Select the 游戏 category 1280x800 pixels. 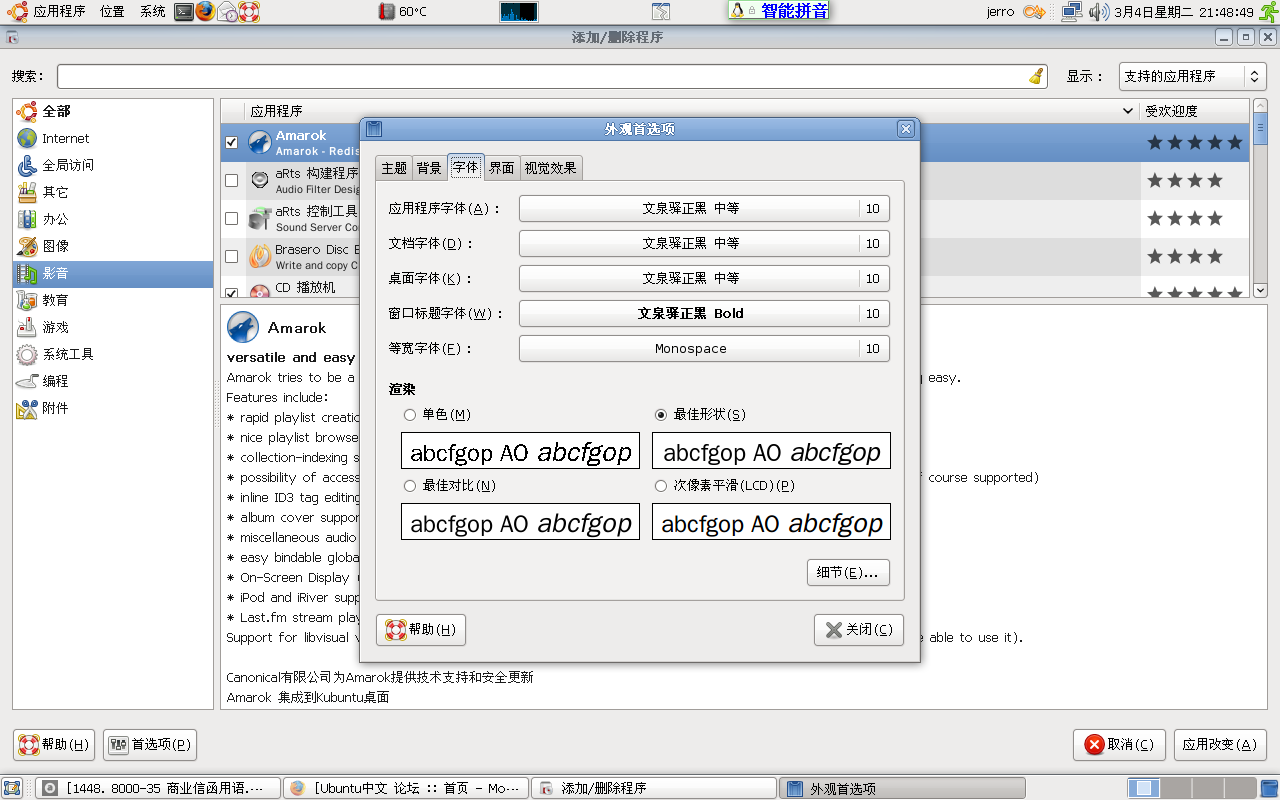(x=113, y=327)
